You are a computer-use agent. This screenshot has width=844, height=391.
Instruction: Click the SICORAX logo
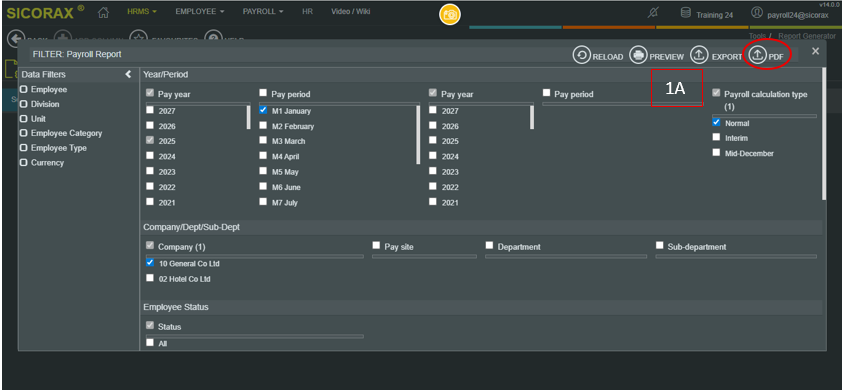tap(45, 13)
